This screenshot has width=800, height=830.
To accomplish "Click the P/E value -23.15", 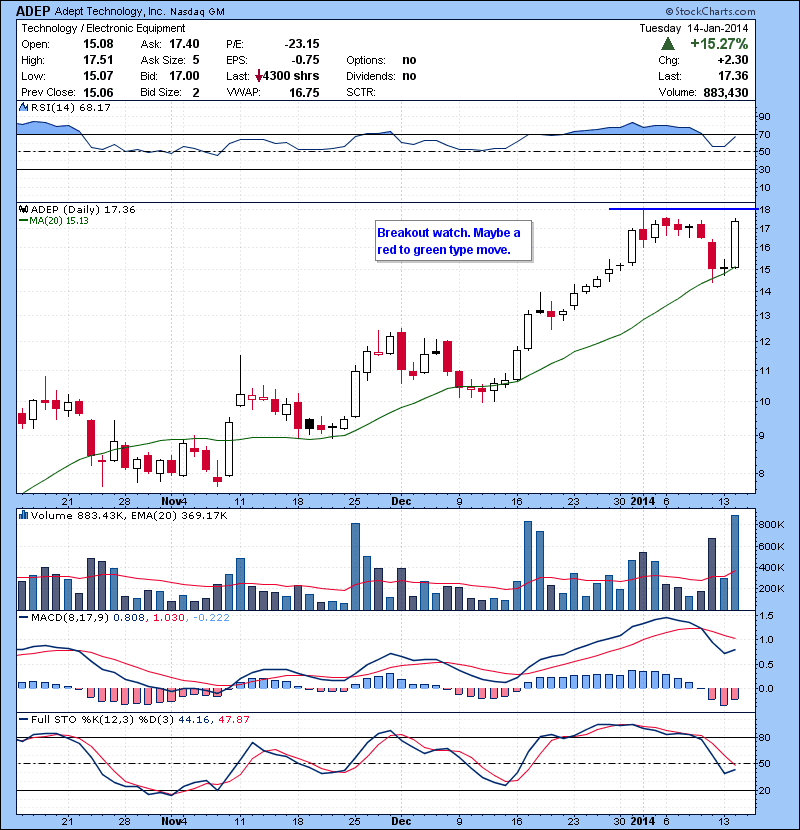I will [302, 44].
